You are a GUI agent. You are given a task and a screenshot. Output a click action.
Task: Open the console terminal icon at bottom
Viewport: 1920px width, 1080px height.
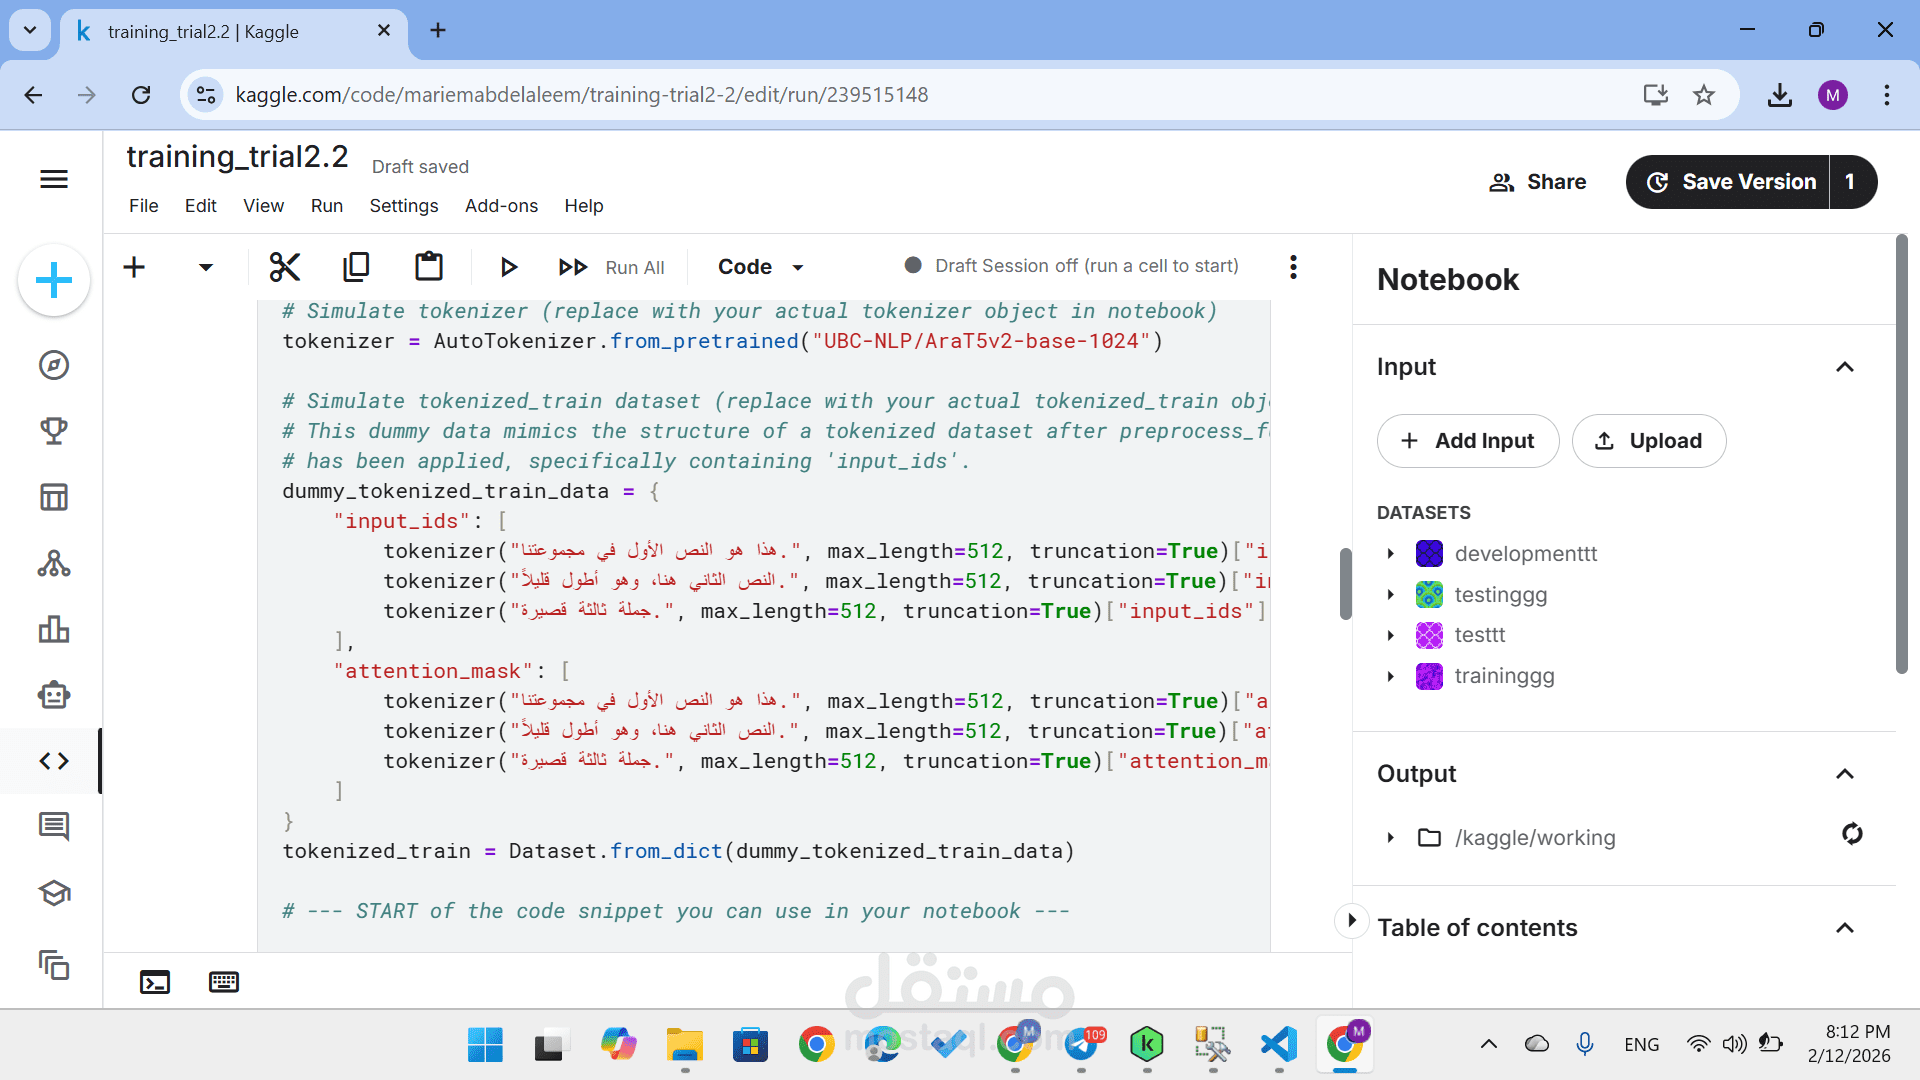155,982
